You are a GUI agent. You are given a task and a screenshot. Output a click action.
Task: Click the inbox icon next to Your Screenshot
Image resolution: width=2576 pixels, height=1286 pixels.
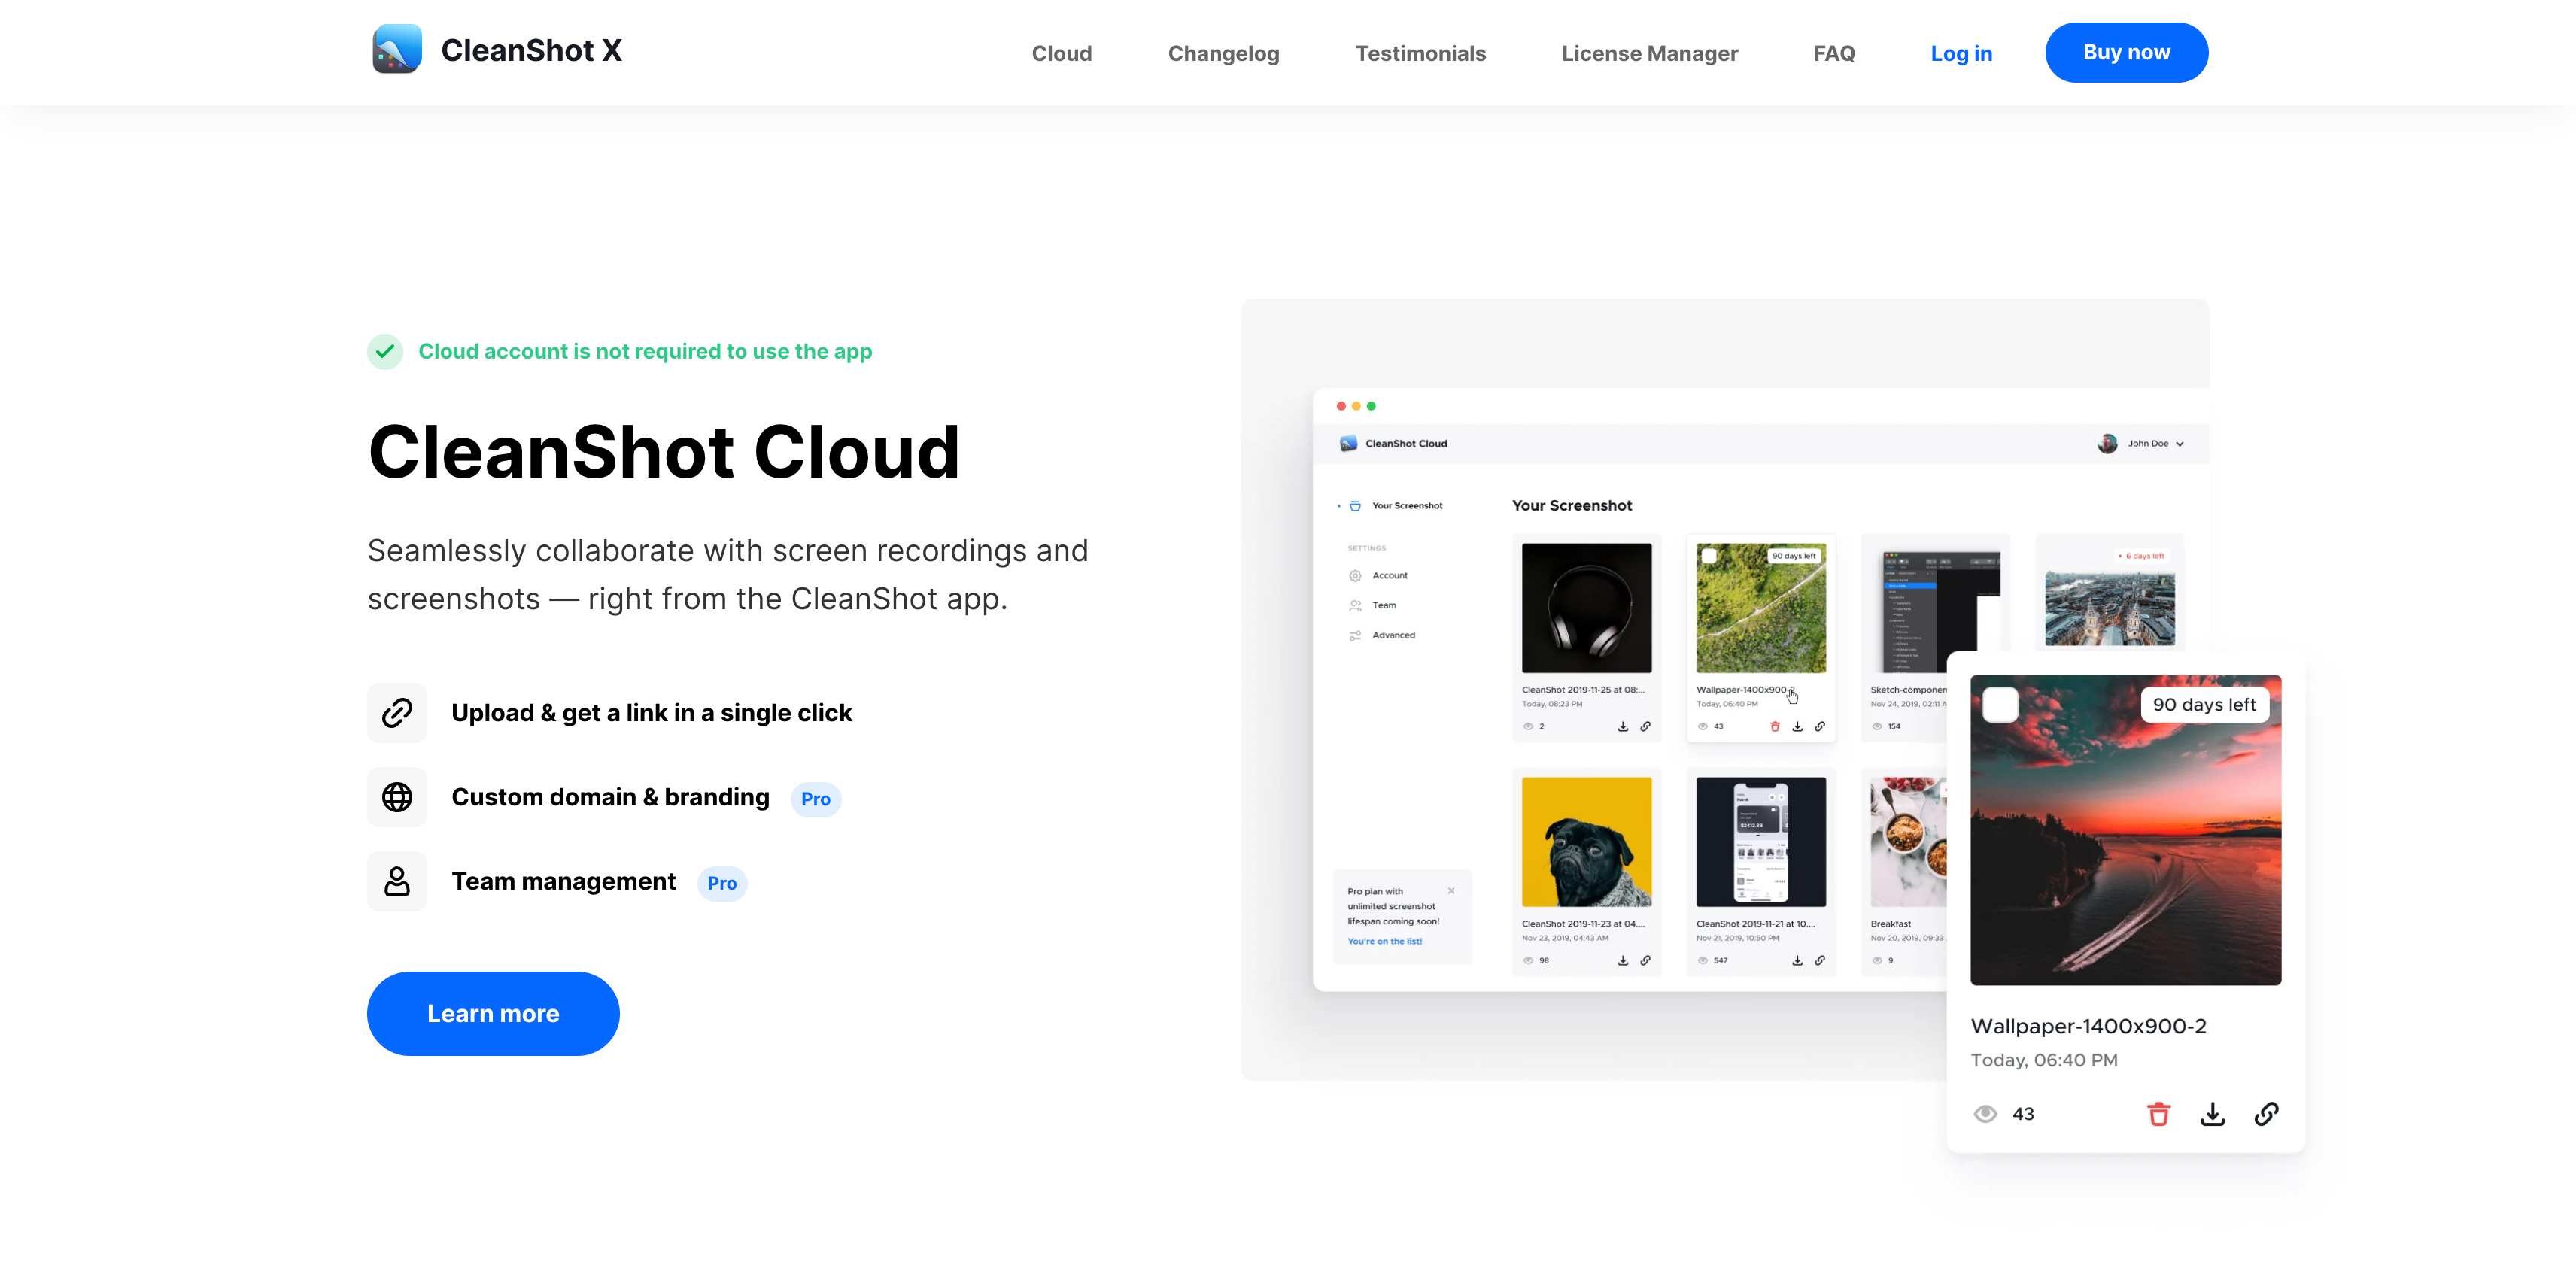click(x=1355, y=506)
